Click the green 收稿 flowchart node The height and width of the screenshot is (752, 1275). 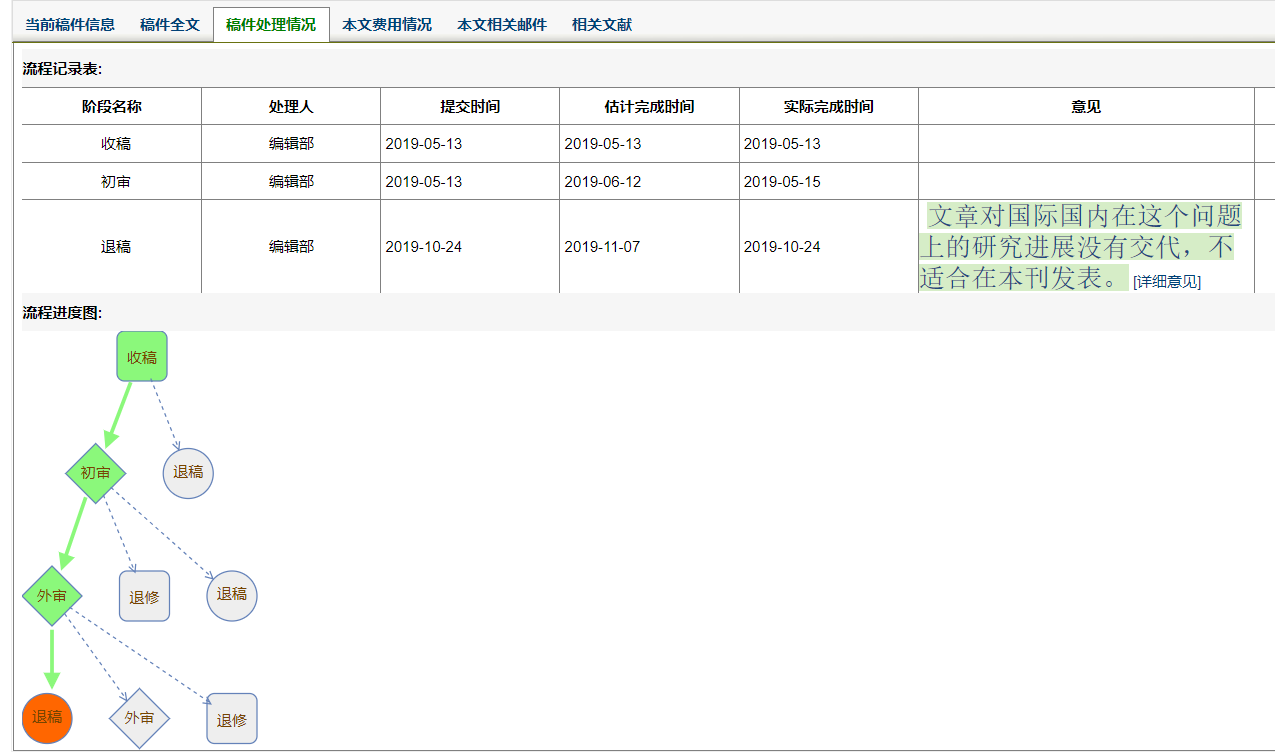coord(142,356)
